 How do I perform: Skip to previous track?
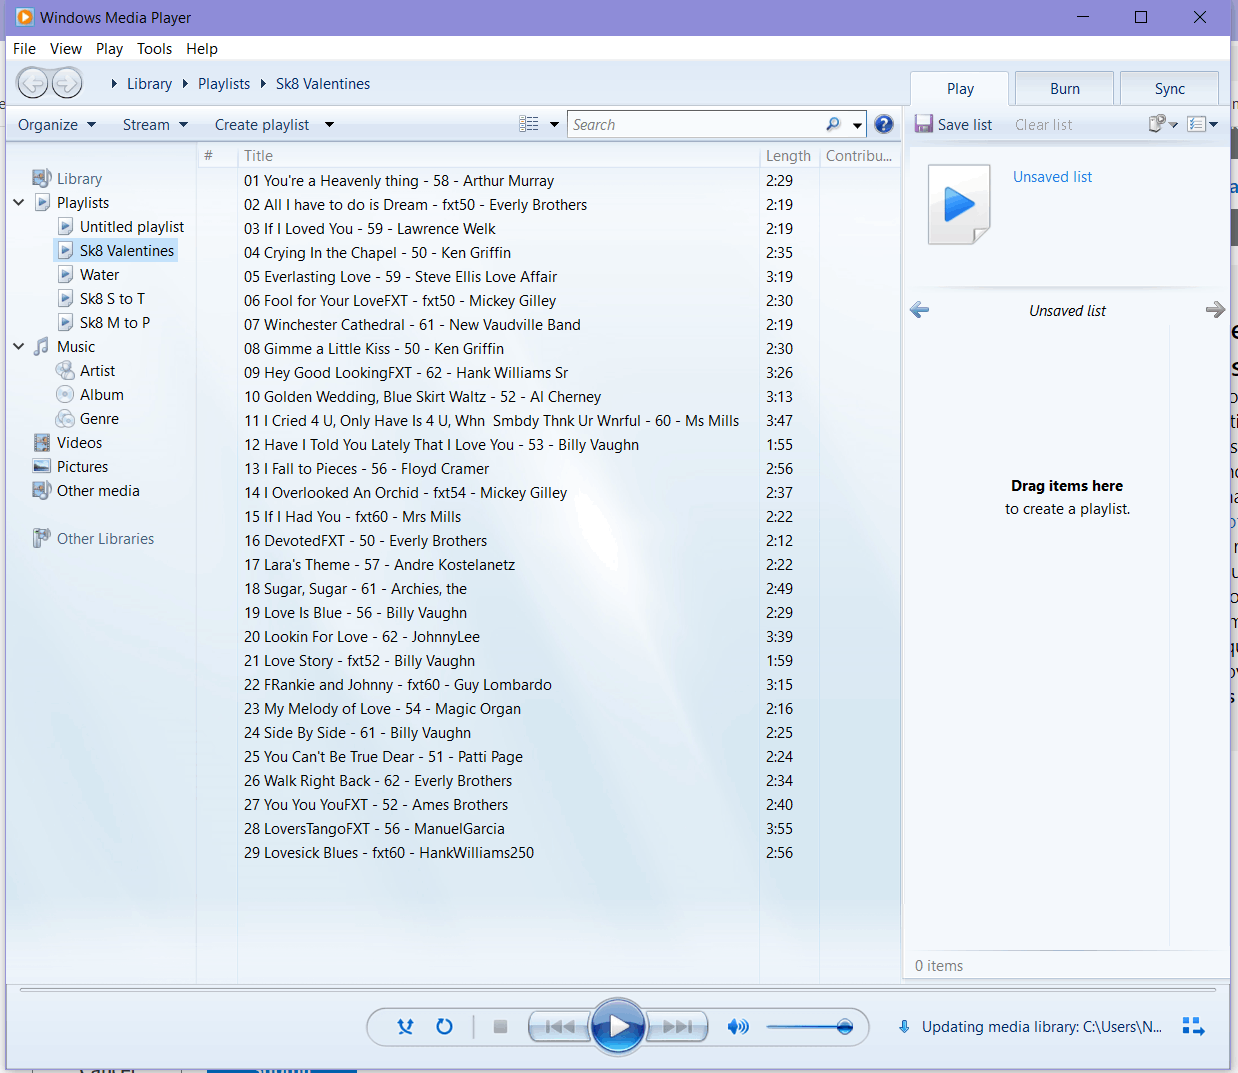(x=559, y=1026)
